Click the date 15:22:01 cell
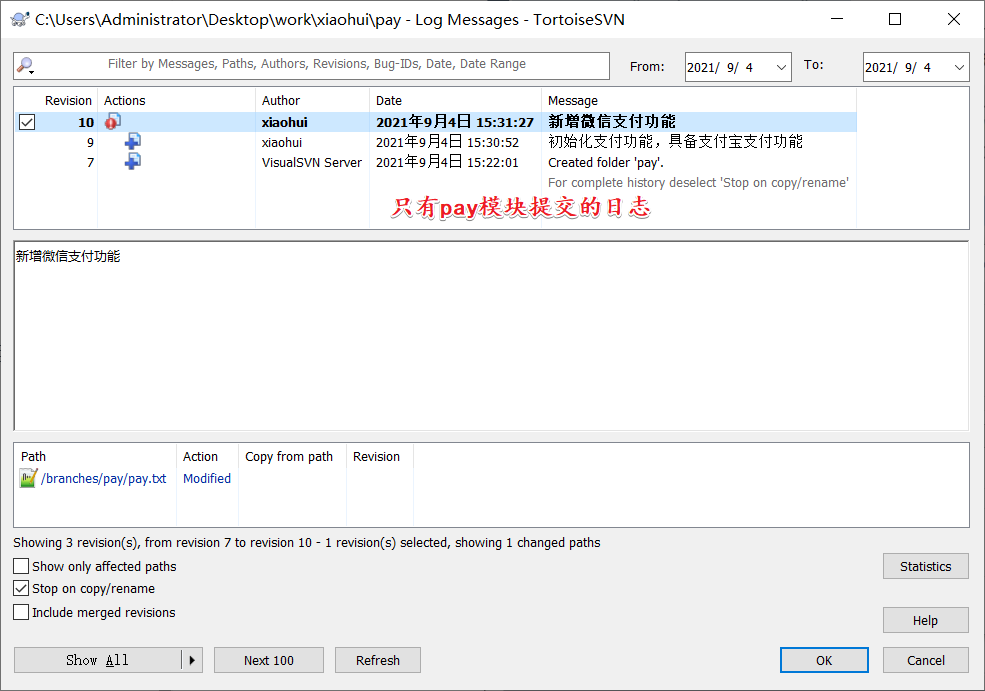This screenshot has width=985, height=691. [x=447, y=163]
